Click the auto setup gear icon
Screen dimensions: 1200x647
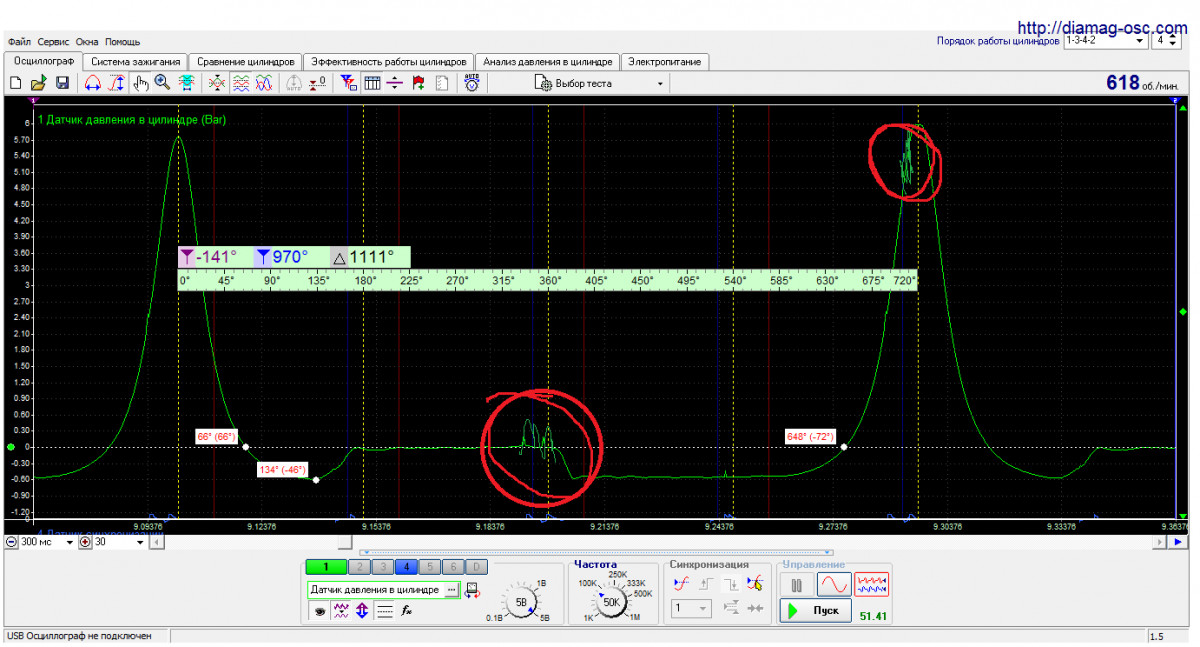471,84
